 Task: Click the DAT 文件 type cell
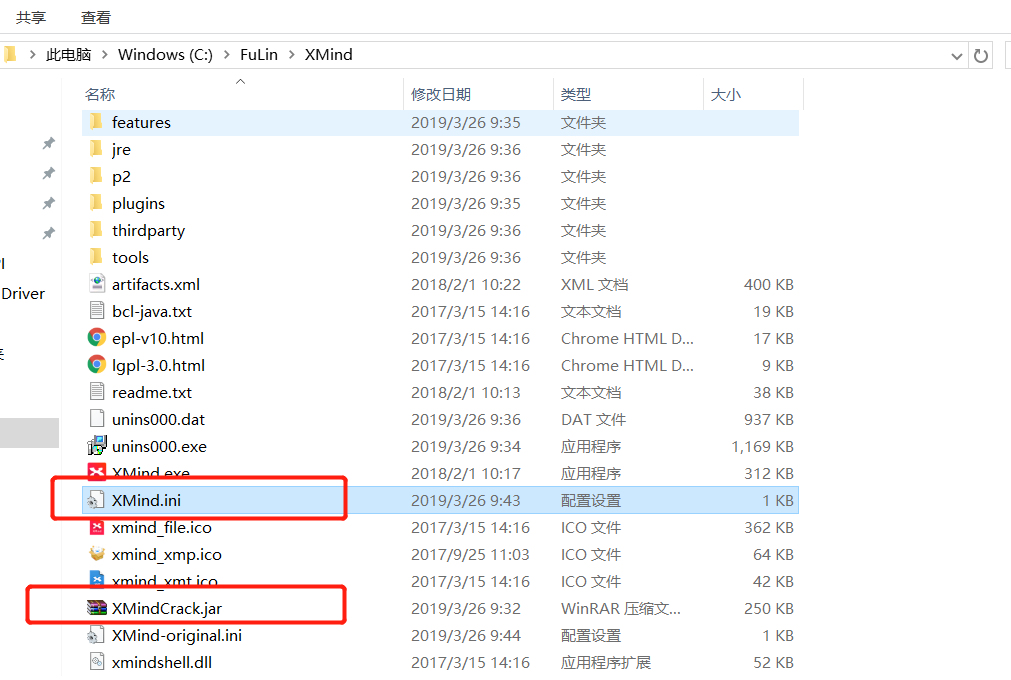coord(593,420)
